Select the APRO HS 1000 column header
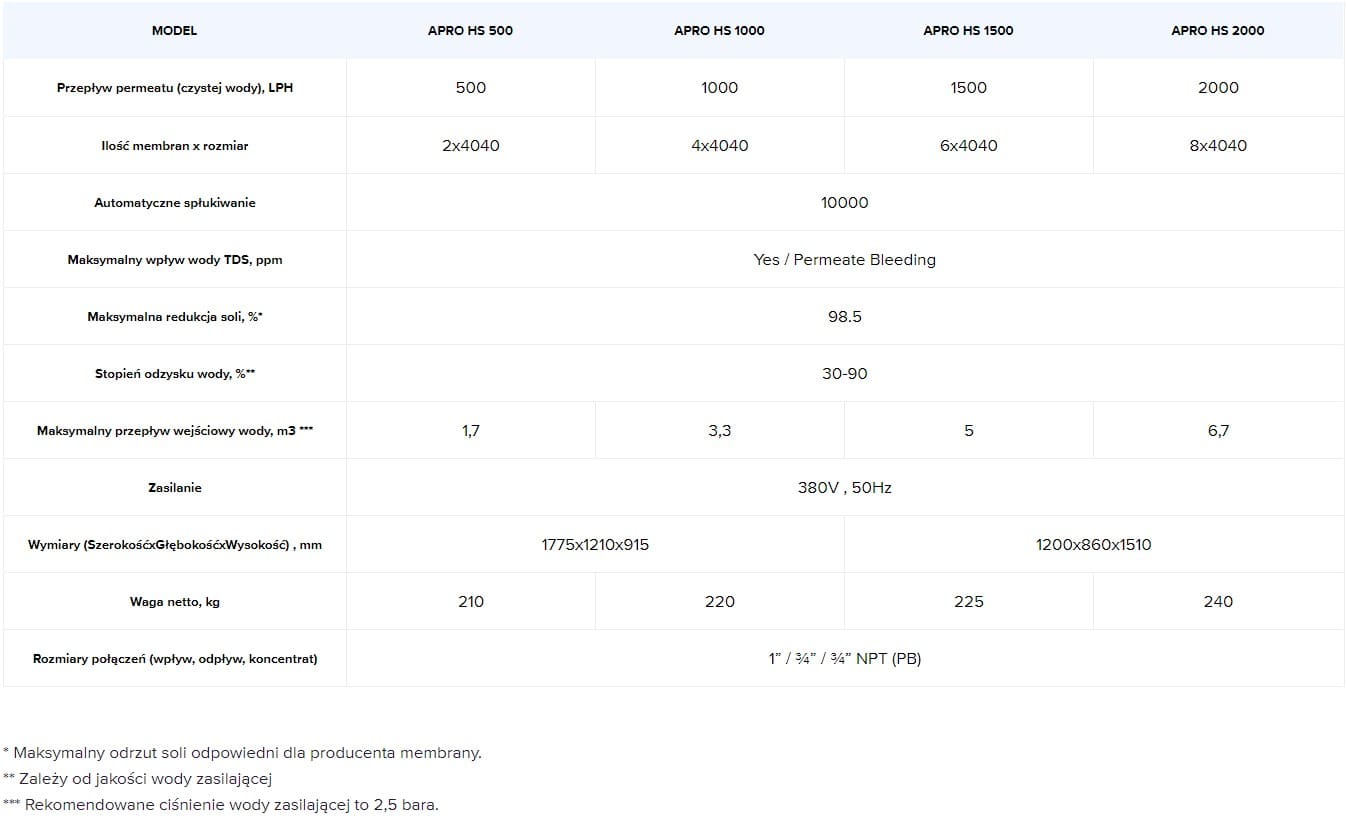Screen dimensions: 1346x819 pyautogui.click(x=719, y=31)
